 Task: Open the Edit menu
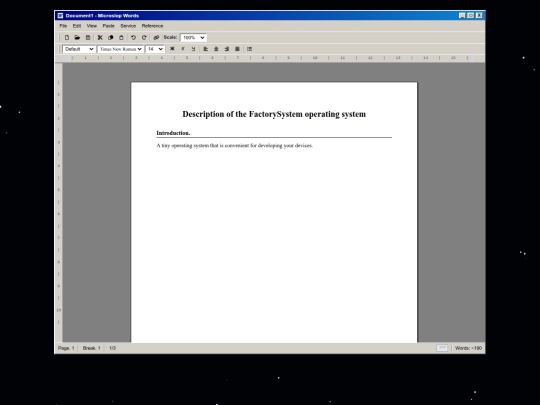click(77, 26)
